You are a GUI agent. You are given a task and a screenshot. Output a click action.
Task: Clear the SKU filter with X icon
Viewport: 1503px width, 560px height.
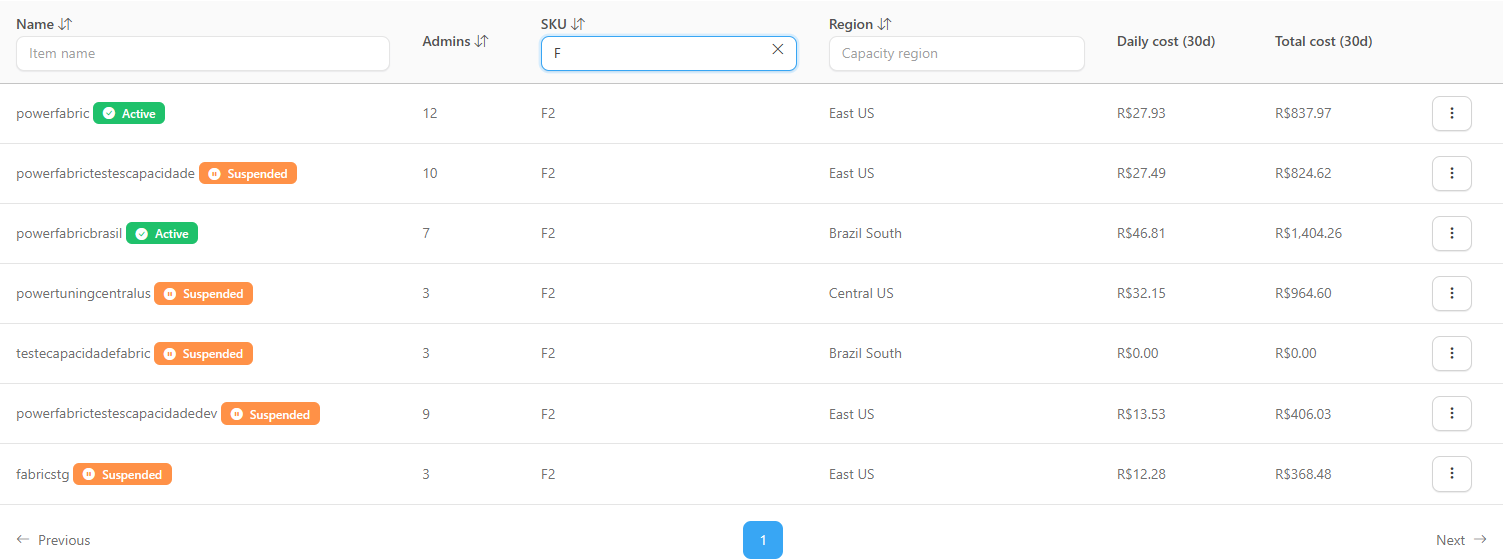point(778,50)
